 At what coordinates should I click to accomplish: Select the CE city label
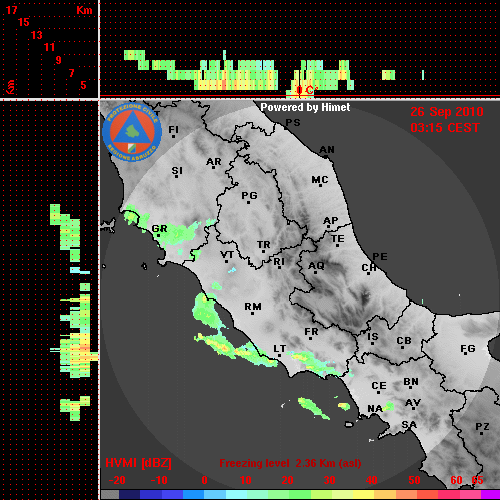(x=379, y=386)
